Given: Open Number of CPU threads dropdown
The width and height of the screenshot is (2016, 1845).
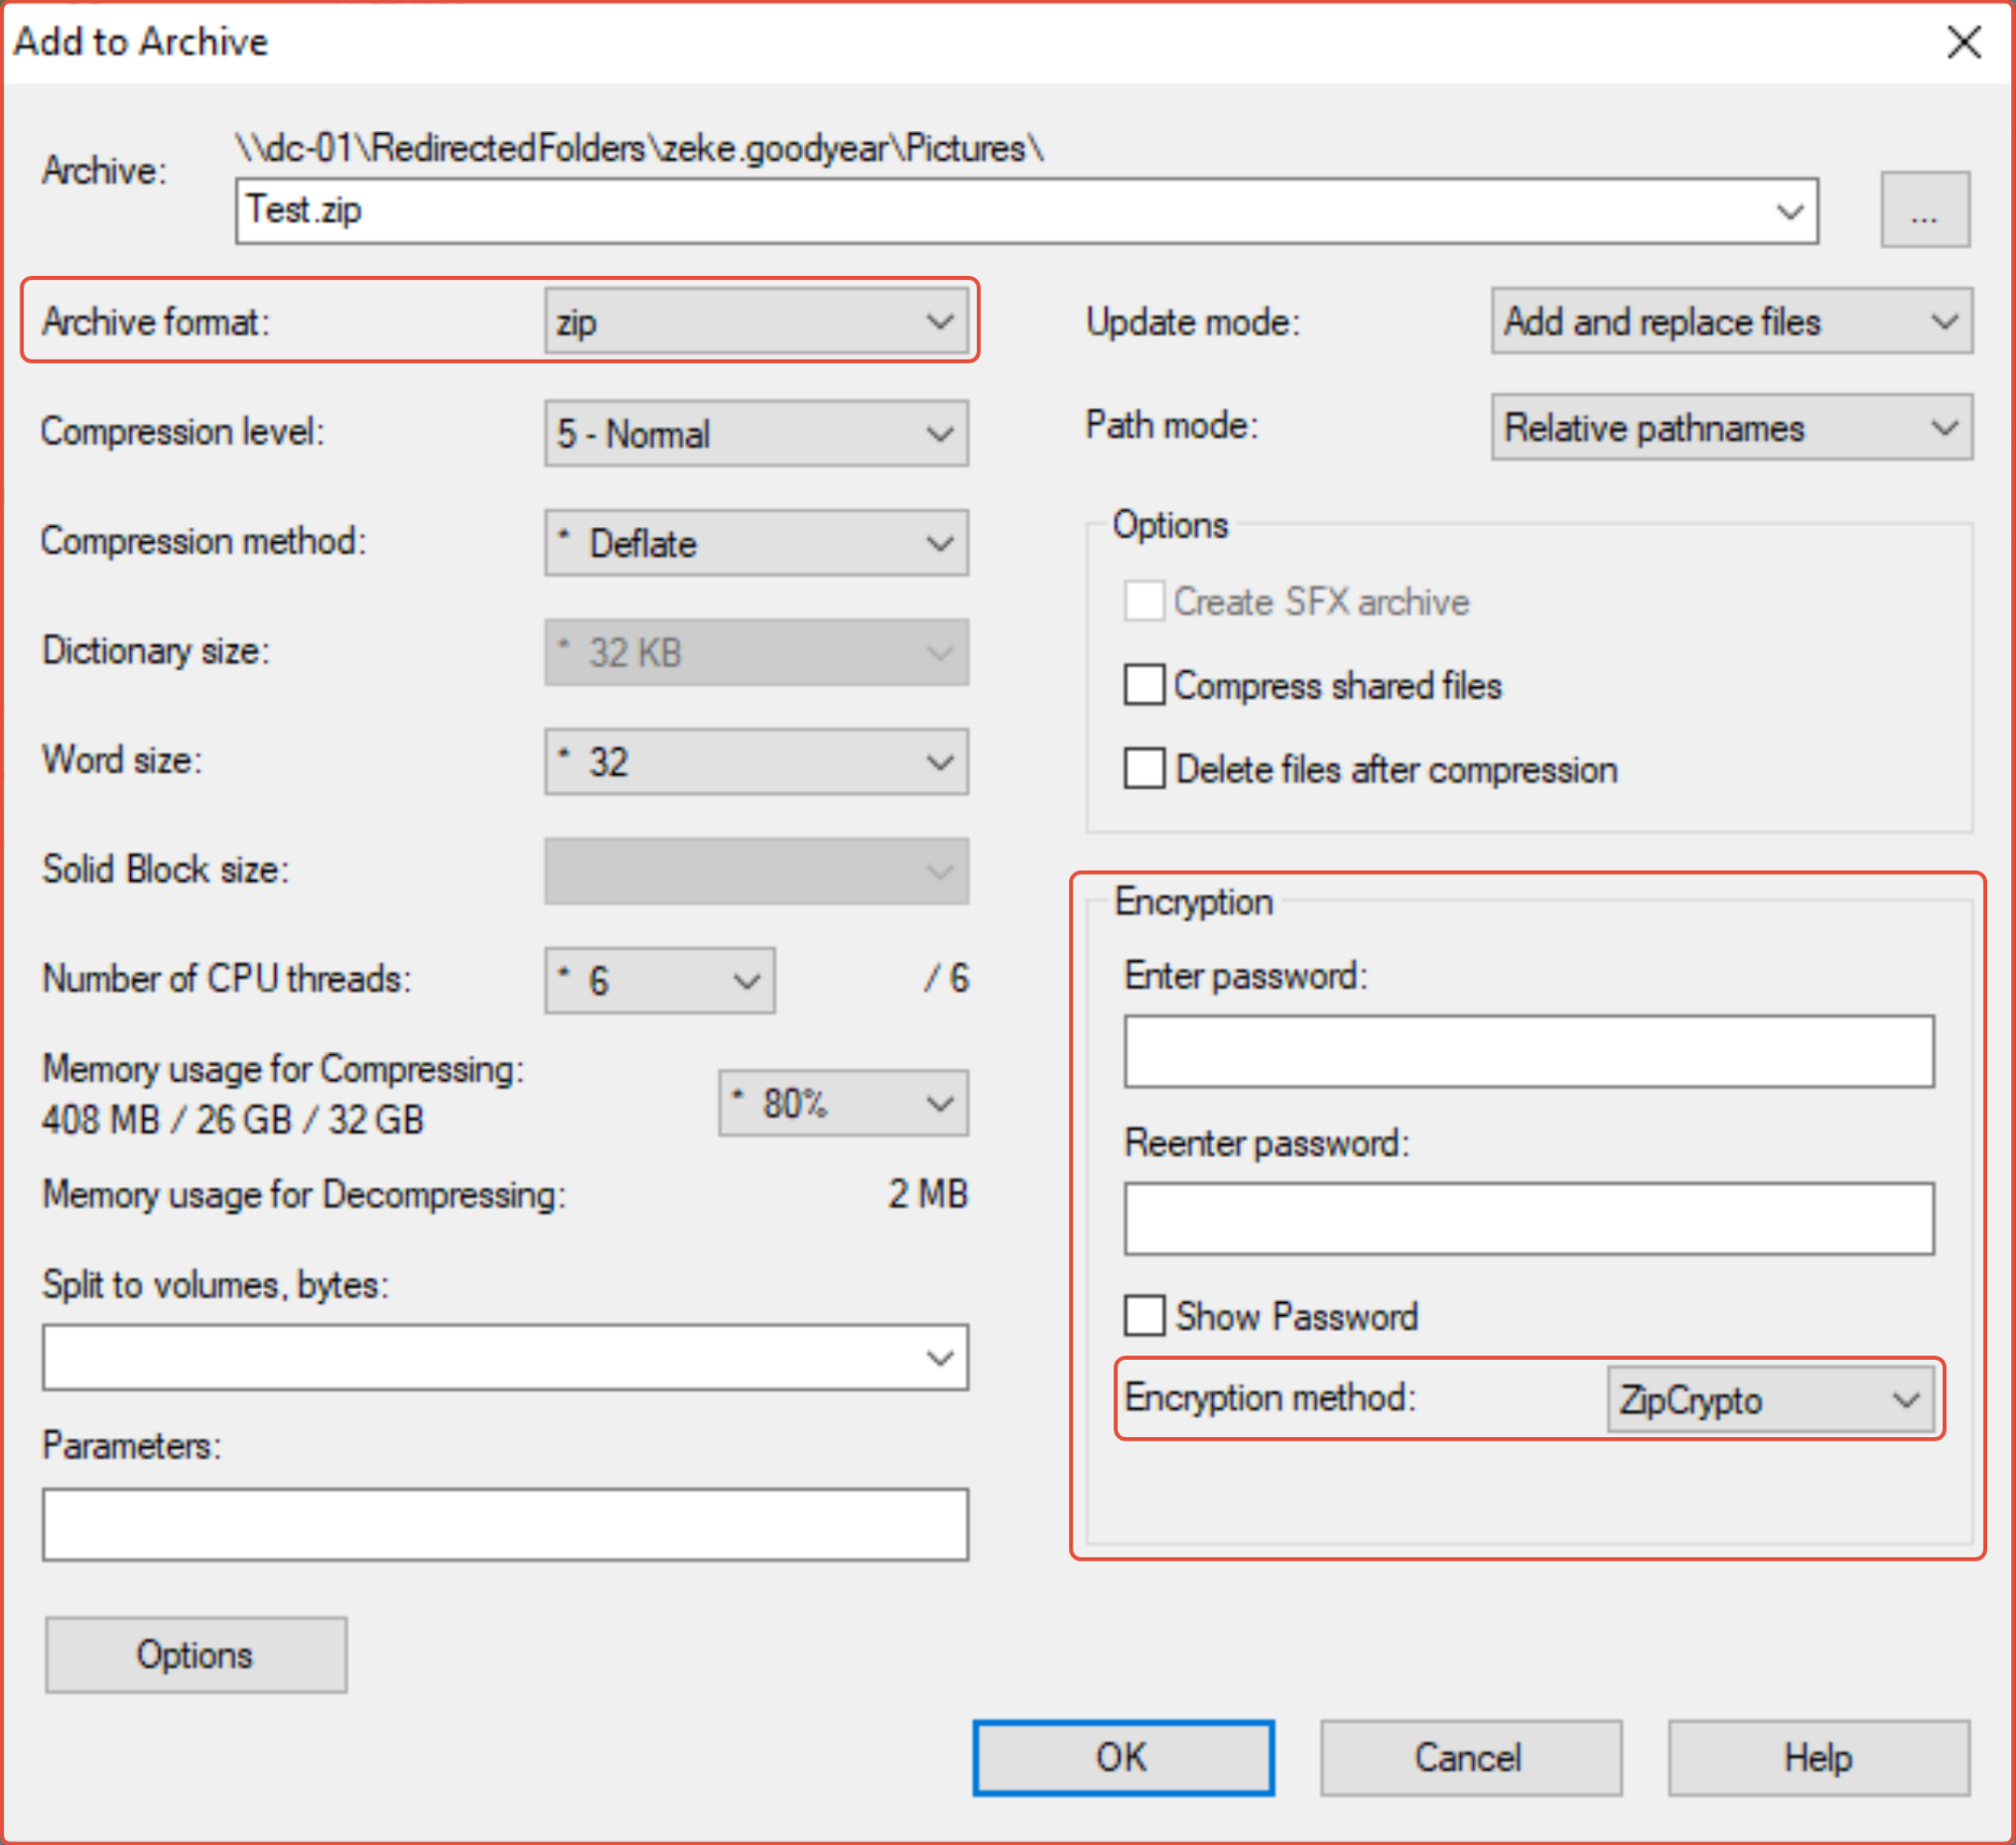Looking at the screenshot, I should tap(660, 980).
